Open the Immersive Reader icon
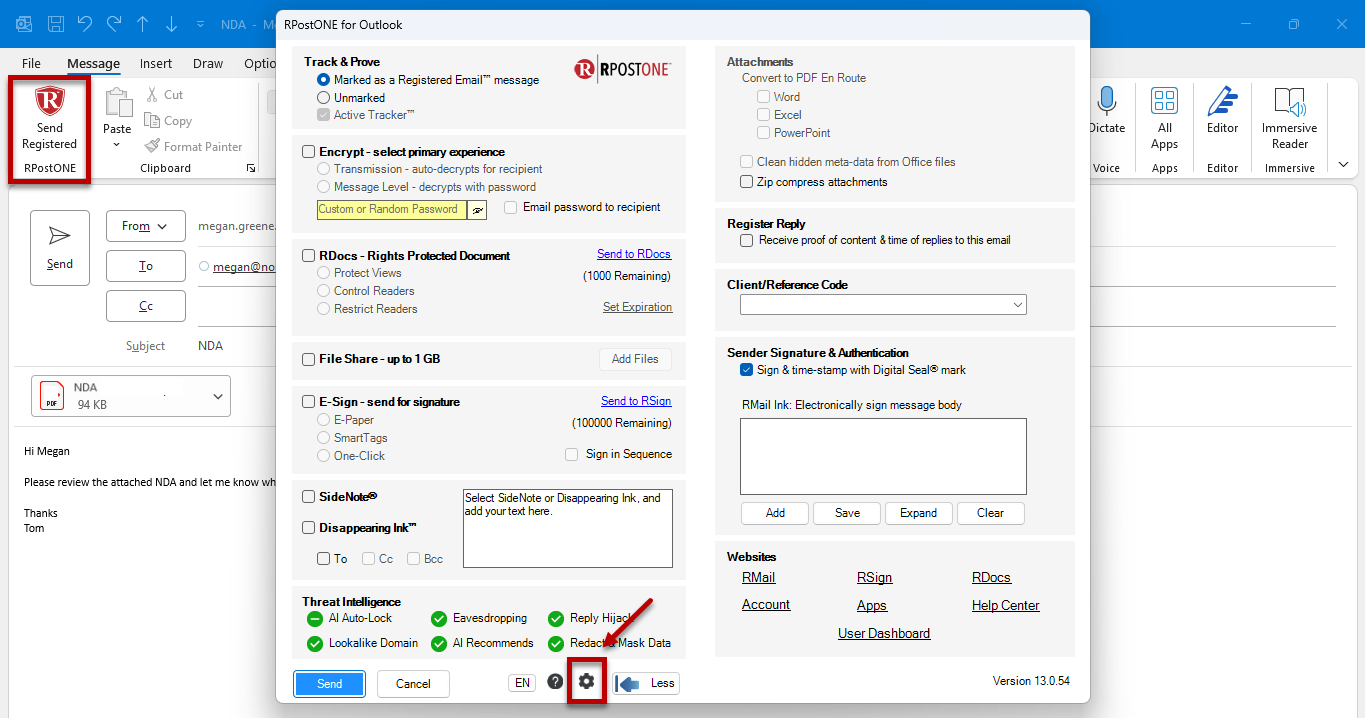This screenshot has width=1365, height=718. pyautogui.click(x=1290, y=101)
